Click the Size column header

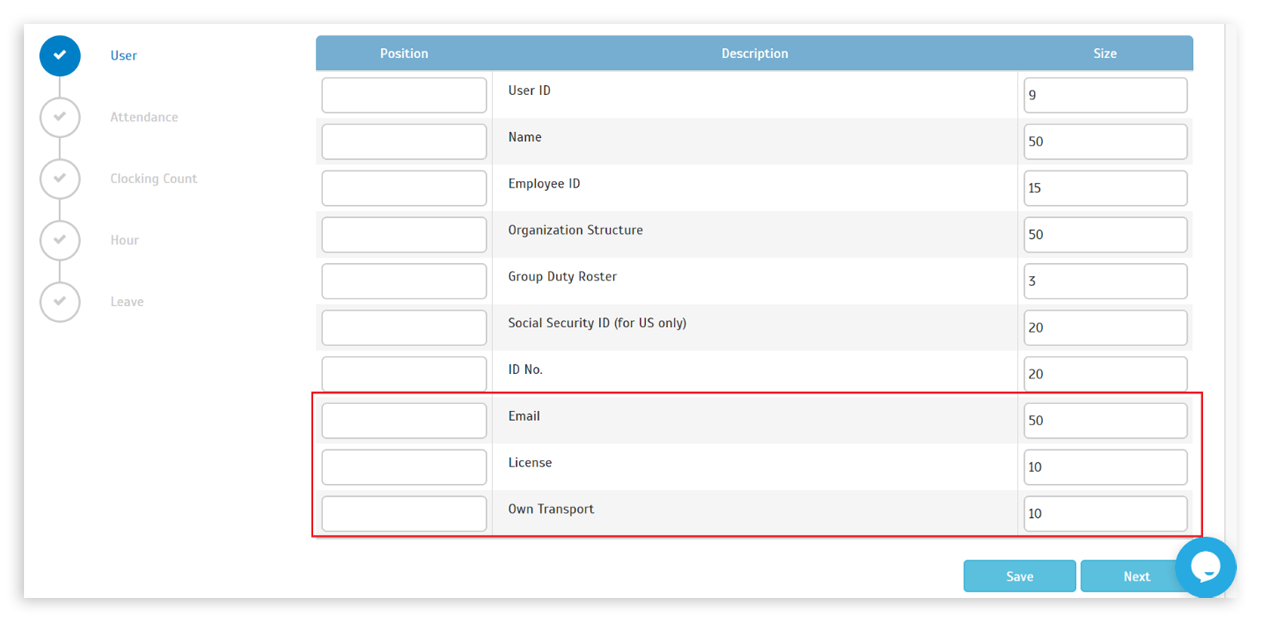(x=1105, y=54)
